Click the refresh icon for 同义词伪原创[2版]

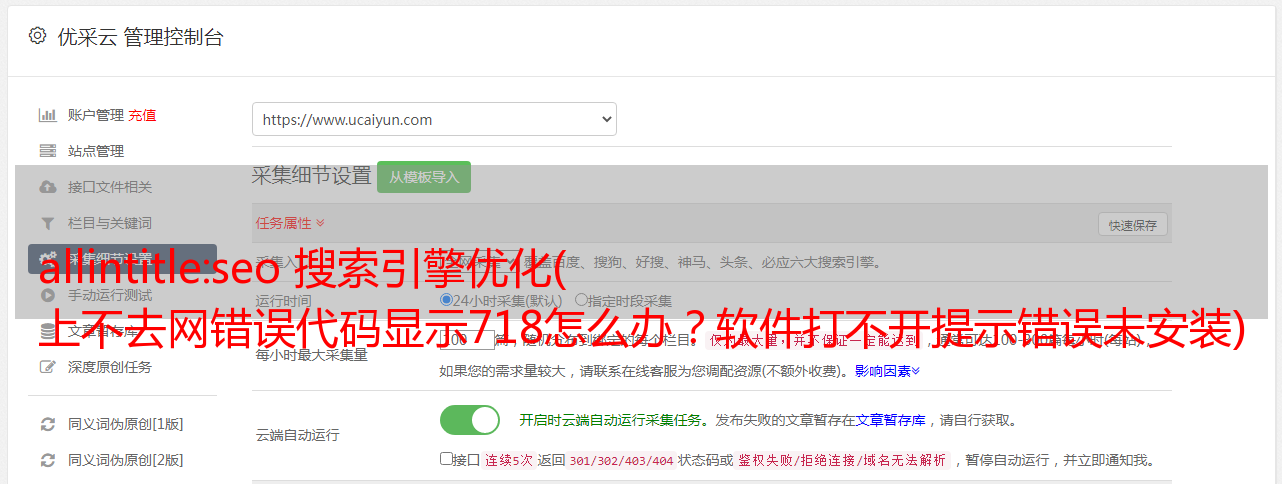click(47, 460)
